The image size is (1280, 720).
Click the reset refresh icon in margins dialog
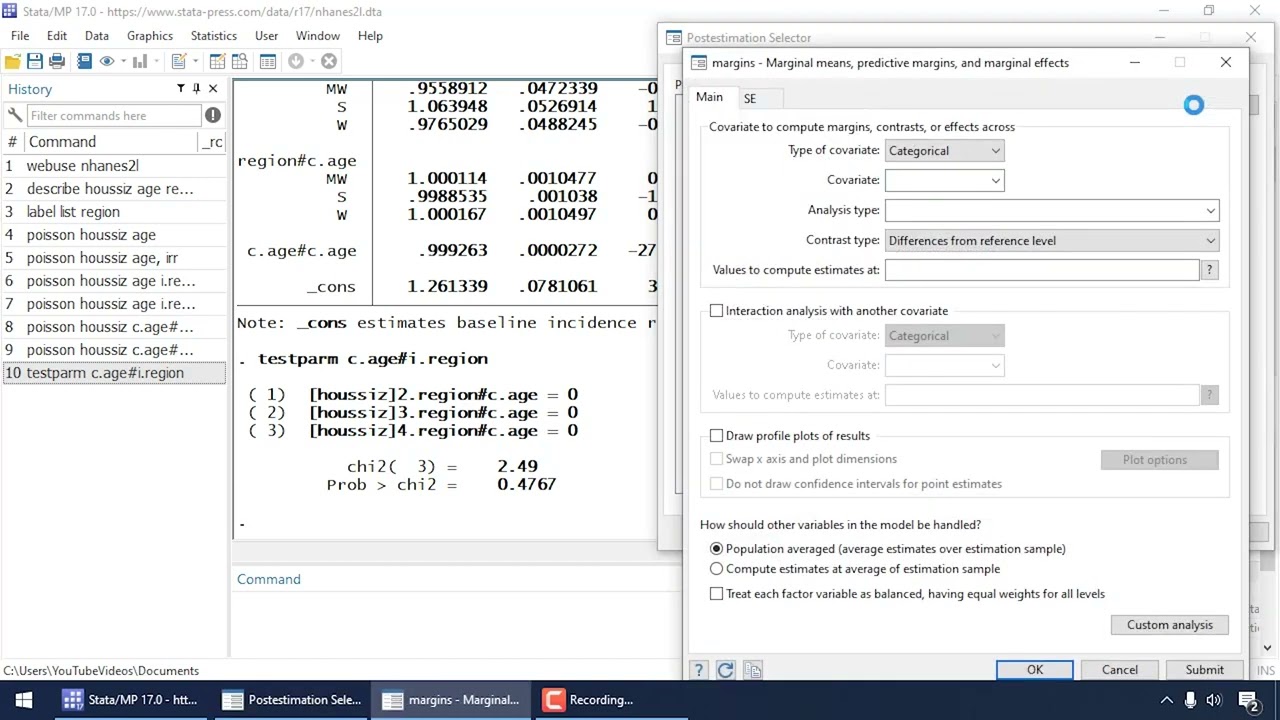tap(725, 670)
